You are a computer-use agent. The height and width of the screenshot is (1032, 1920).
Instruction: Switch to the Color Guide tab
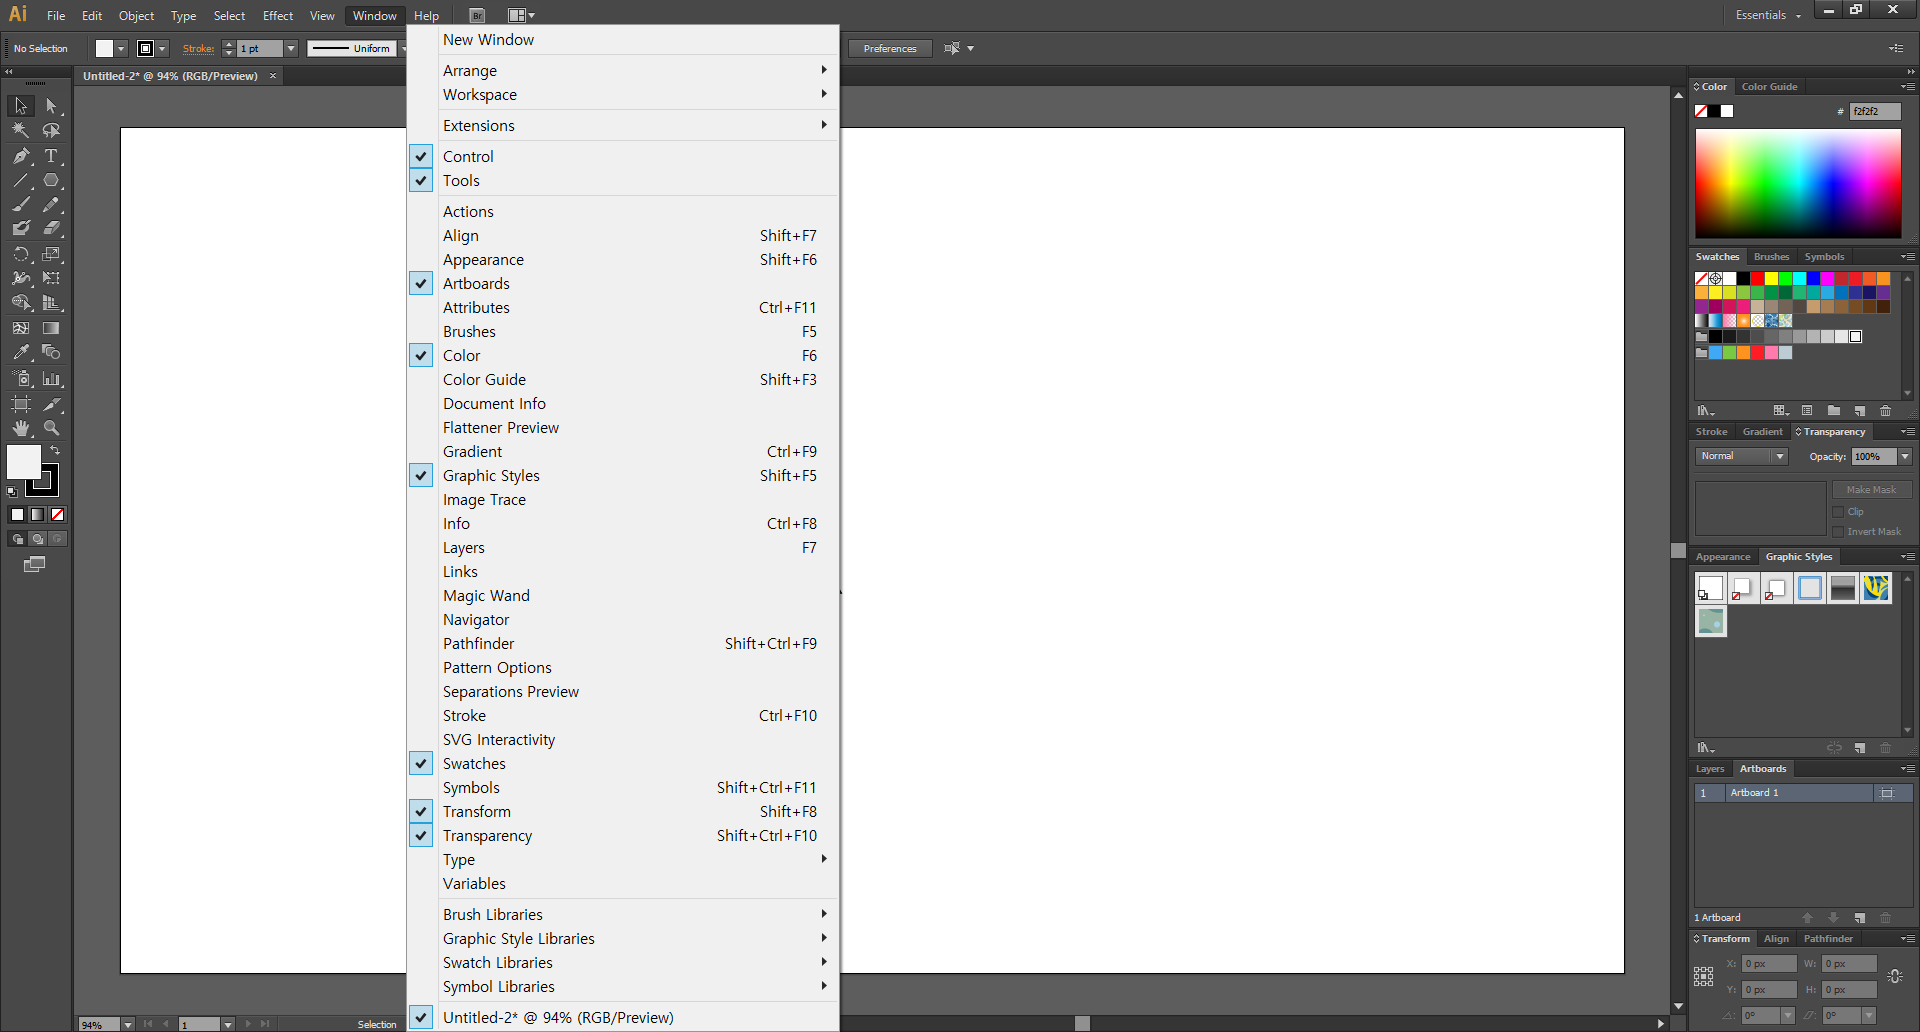coord(1769,87)
